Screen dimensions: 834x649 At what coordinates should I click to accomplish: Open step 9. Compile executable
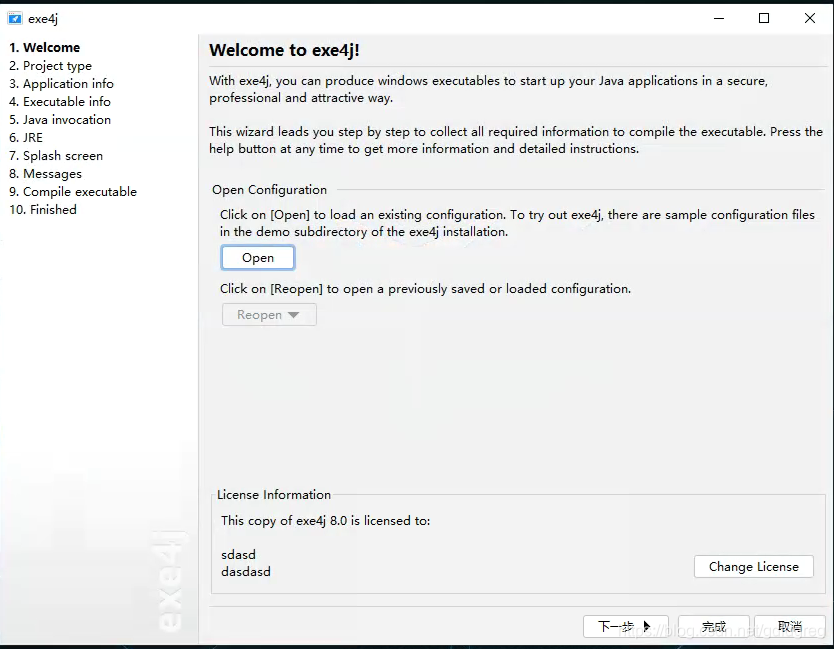coord(73,192)
